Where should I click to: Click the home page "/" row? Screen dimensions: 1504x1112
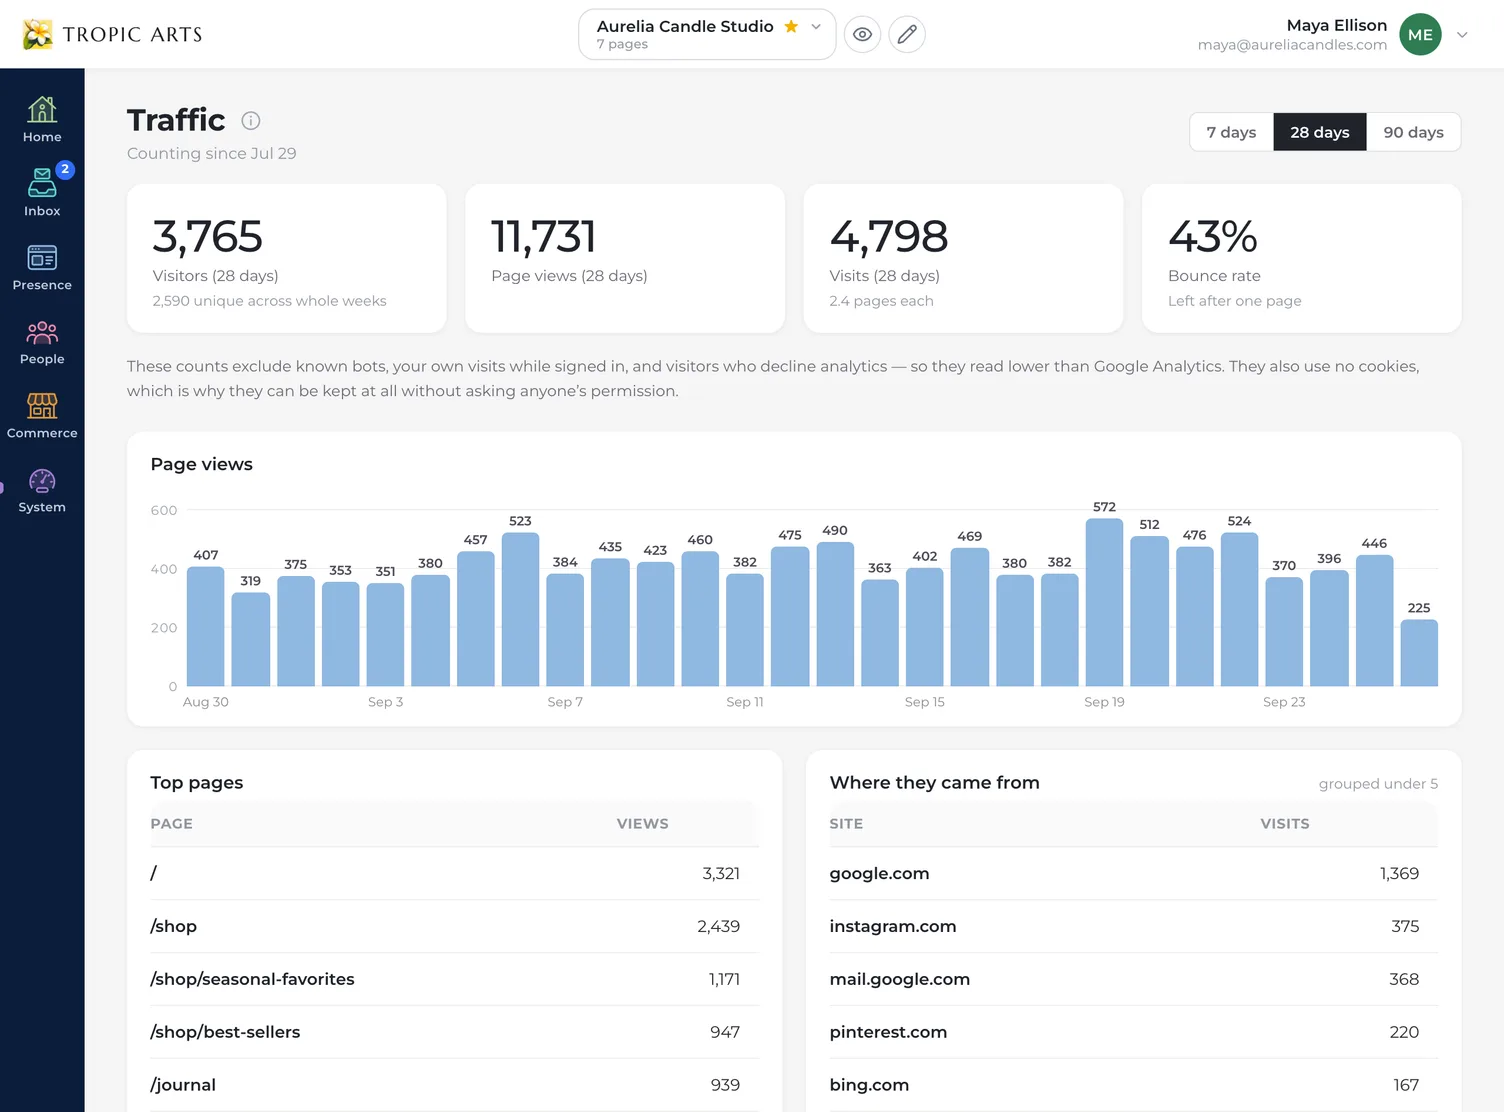coord(454,873)
